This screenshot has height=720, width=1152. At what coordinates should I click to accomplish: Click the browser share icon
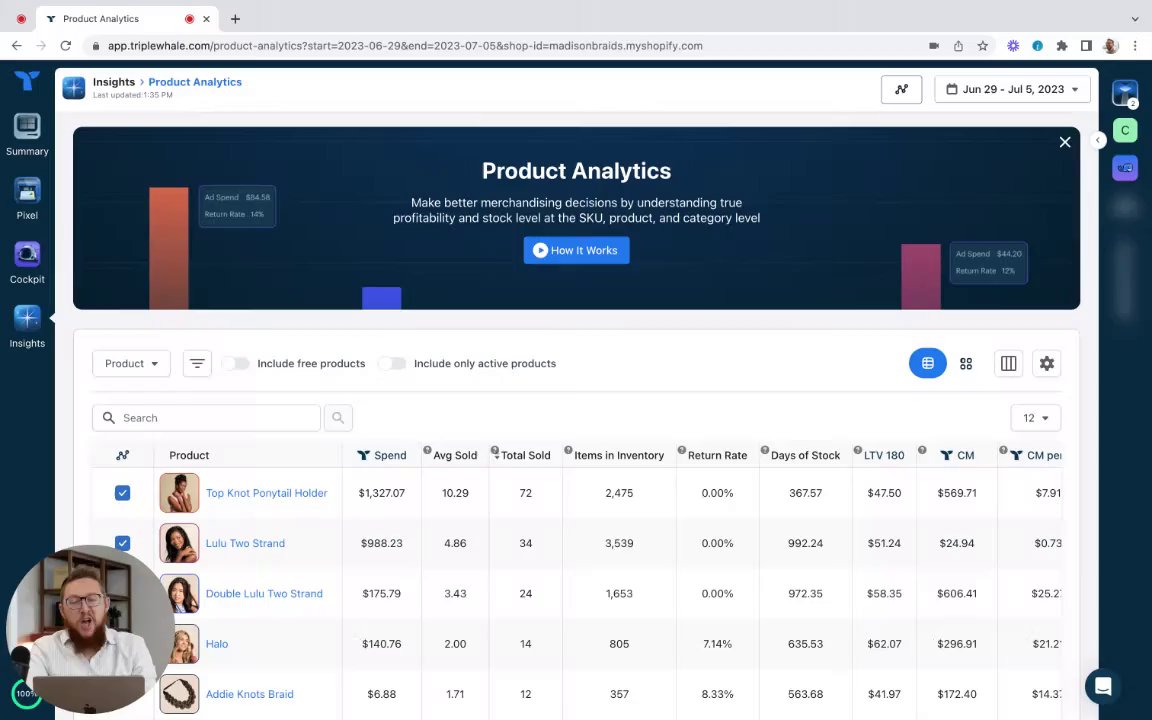pyautogui.click(x=958, y=46)
